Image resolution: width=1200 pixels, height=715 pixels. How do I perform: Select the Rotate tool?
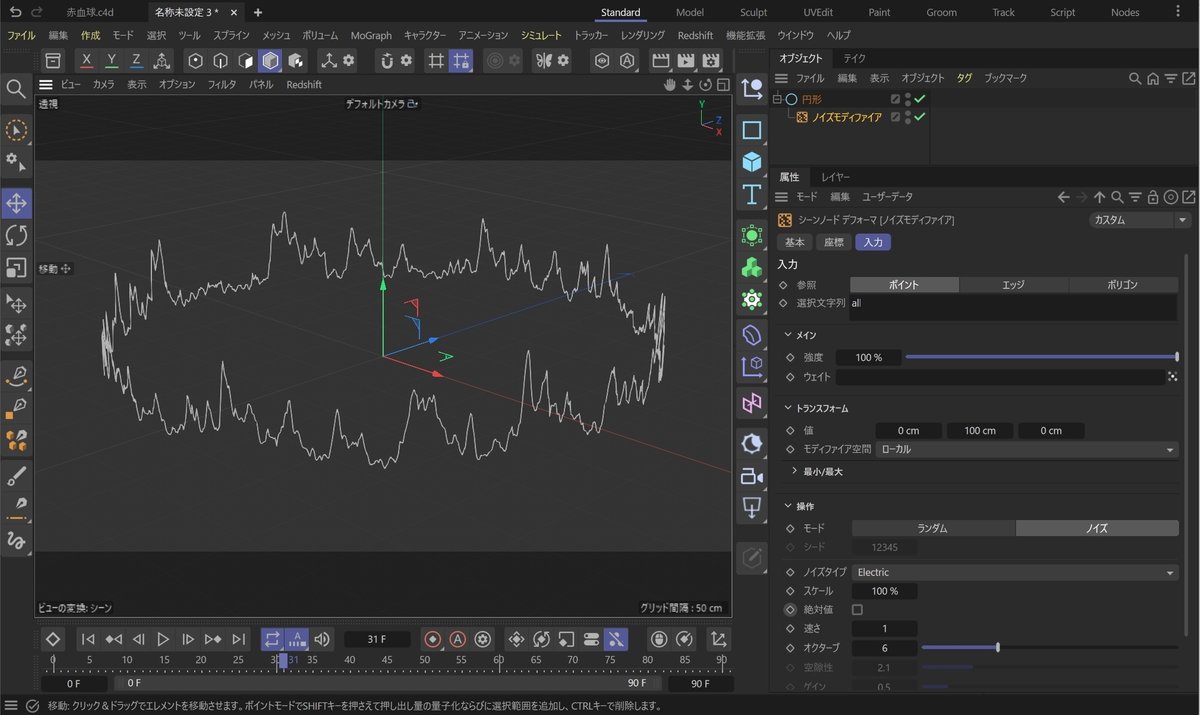click(x=16, y=236)
